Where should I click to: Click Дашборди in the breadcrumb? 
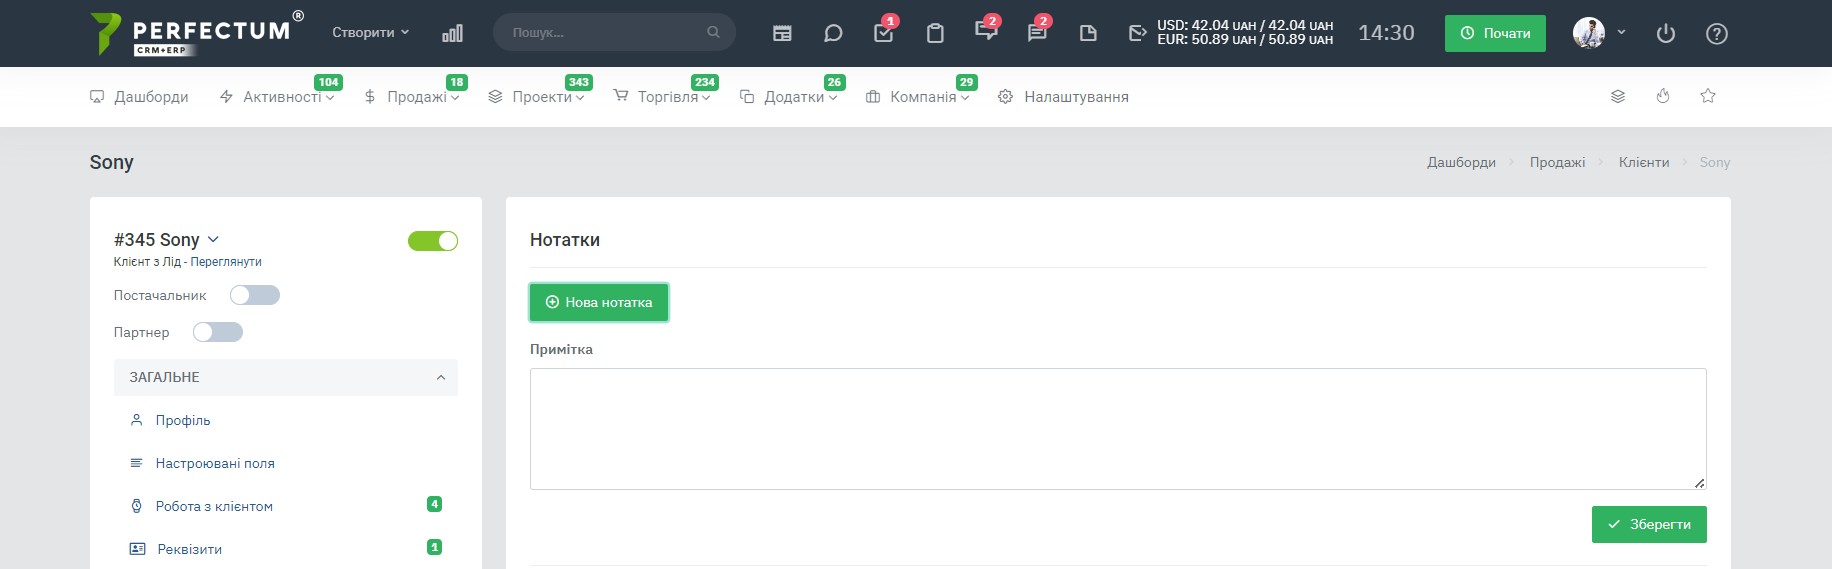point(1461,162)
